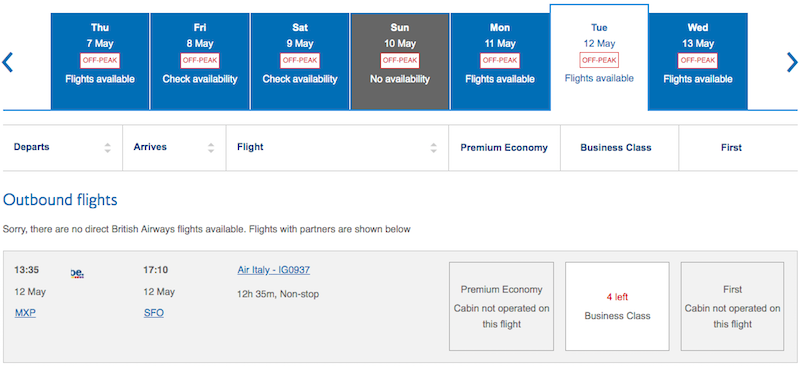Viewport: 800px width, 366px height.
Task: Select the Wed 13 May date tab
Action: pyautogui.click(x=698, y=61)
